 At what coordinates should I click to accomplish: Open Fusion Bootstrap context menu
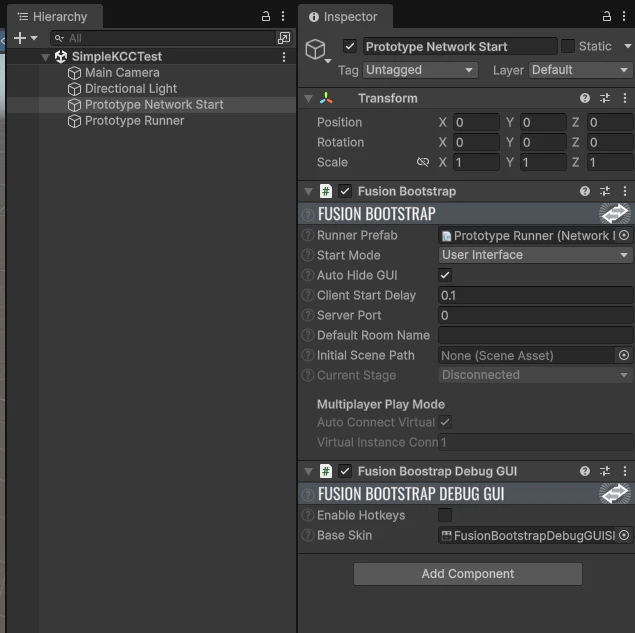click(x=624, y=191)
